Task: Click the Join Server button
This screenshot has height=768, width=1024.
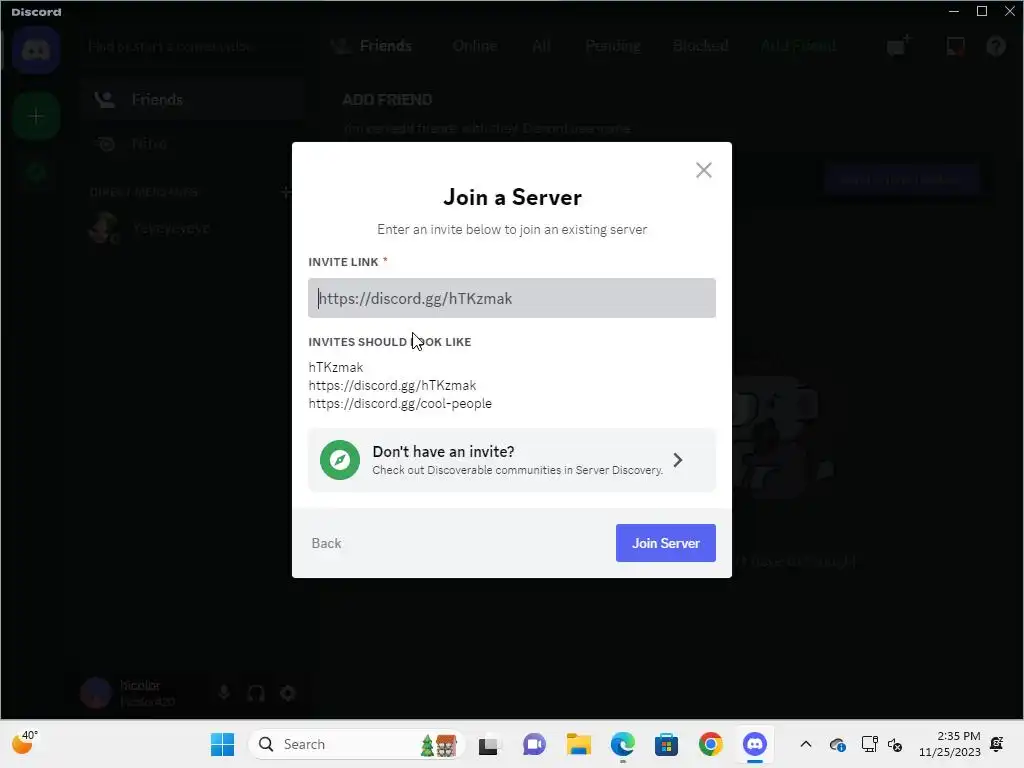Action: point(665,543)
